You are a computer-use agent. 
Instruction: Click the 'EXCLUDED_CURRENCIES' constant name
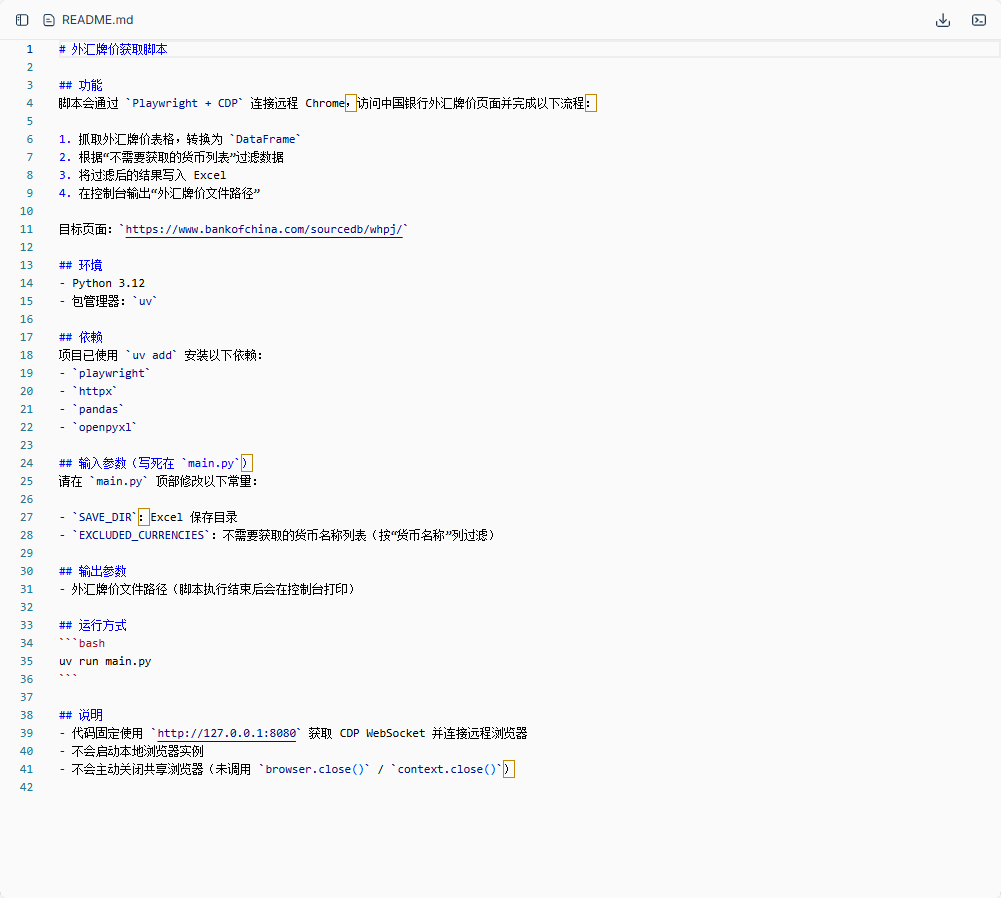tap(141, 535)
